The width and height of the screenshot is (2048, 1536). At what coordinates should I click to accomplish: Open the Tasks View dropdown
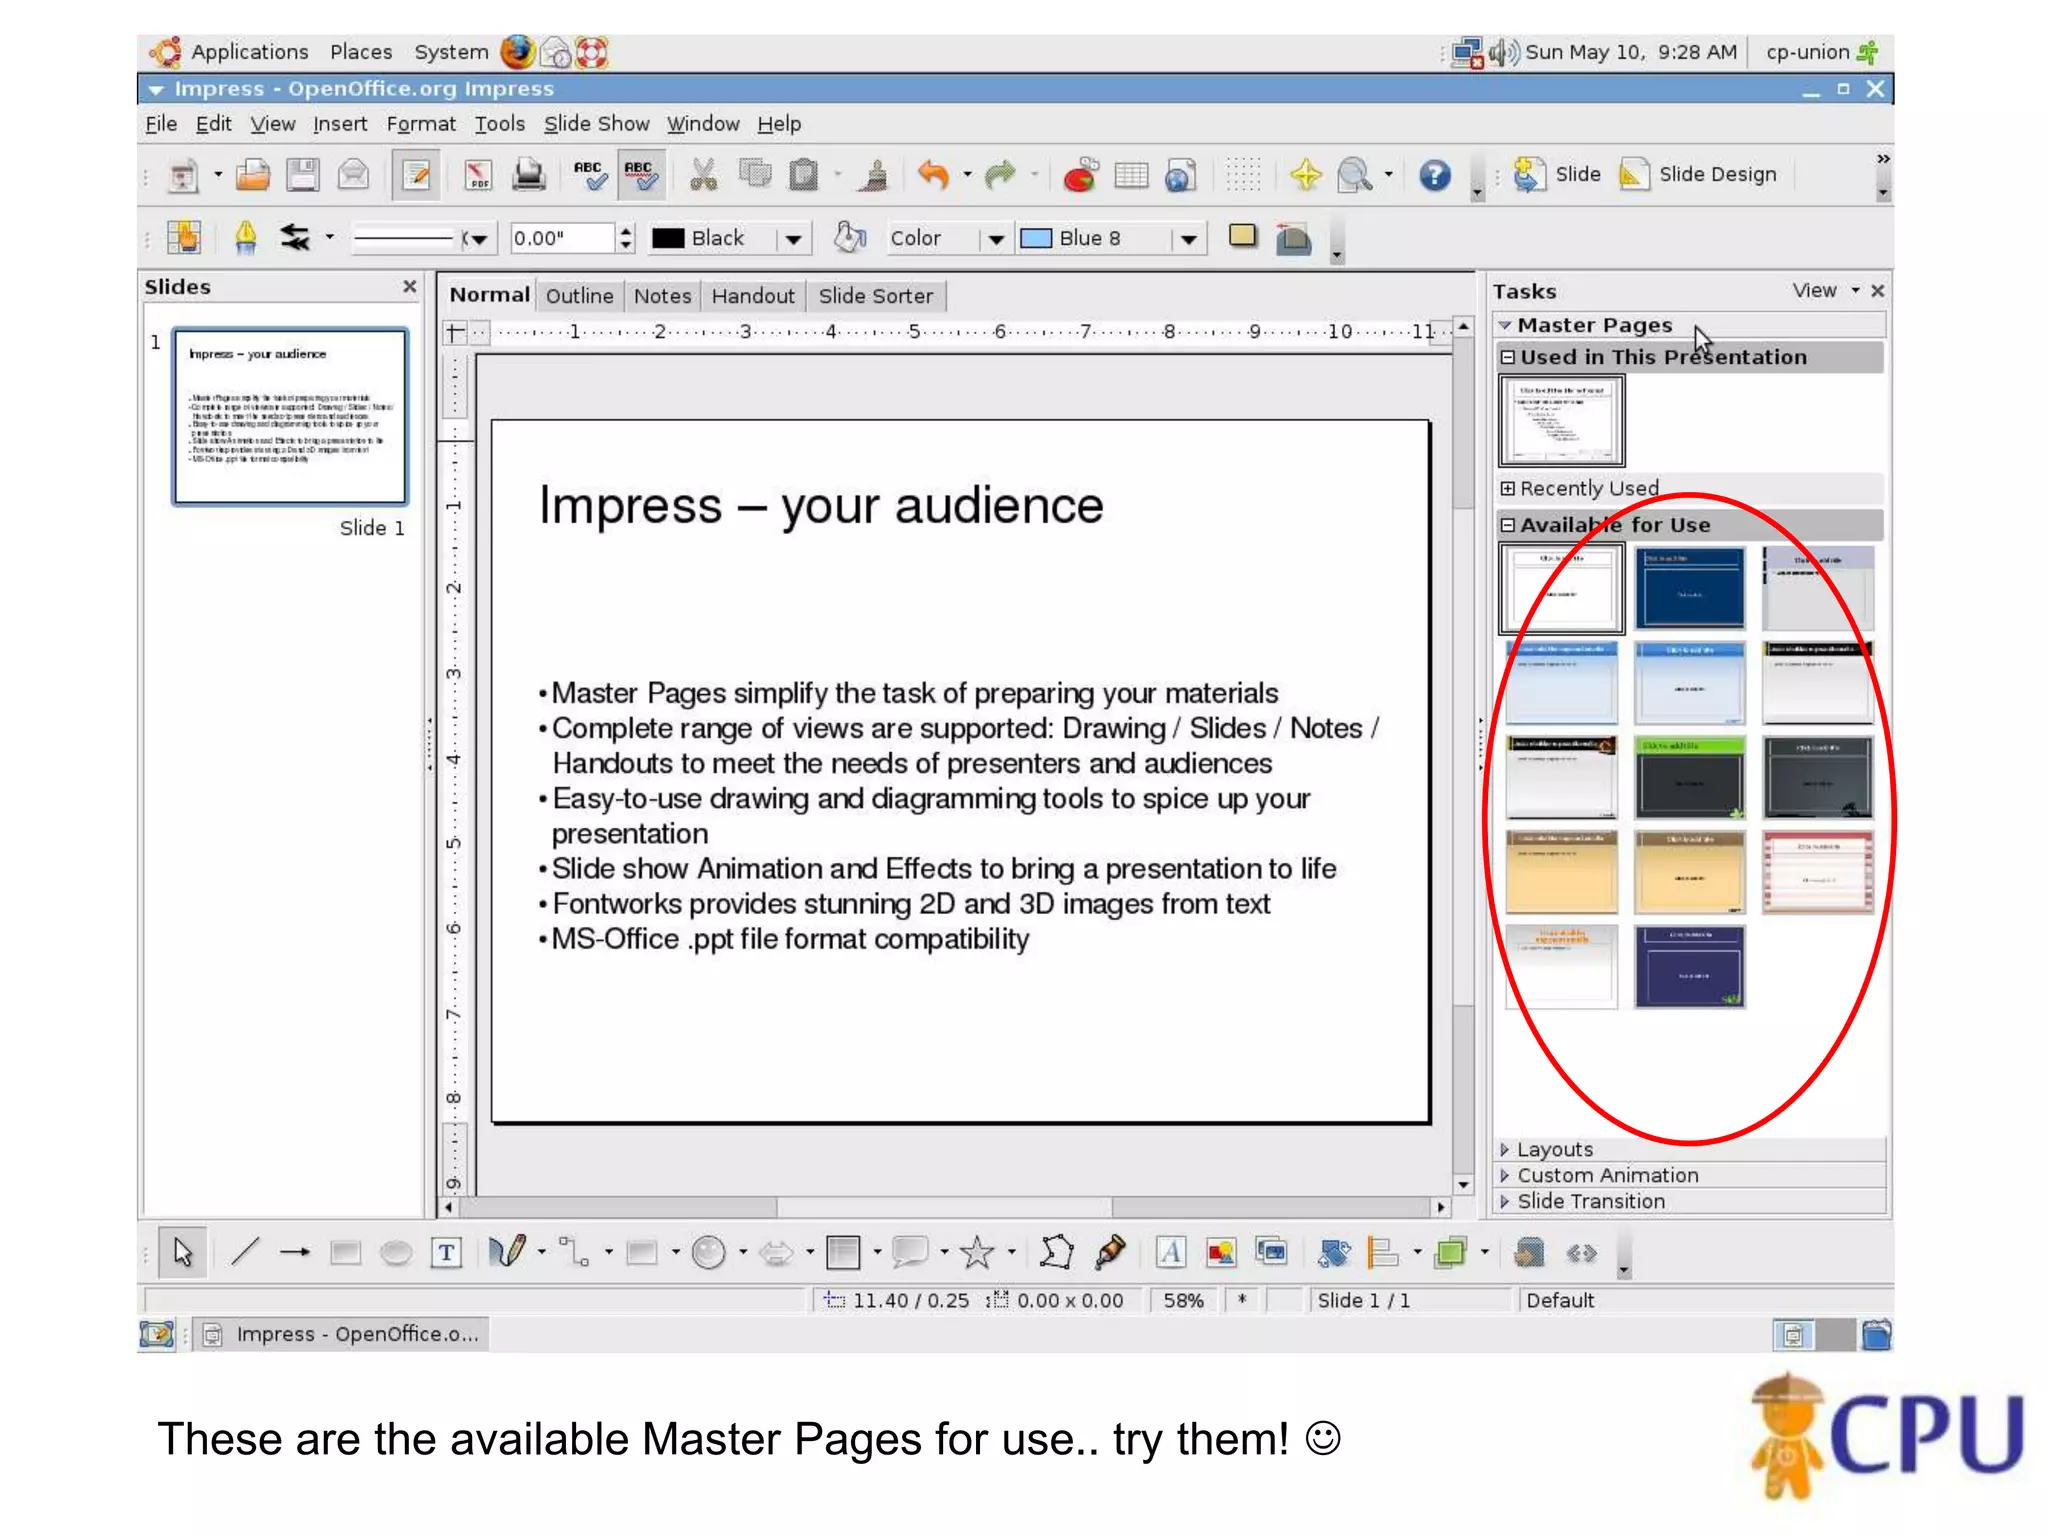pyautogui.click(x=1826, y=291)
